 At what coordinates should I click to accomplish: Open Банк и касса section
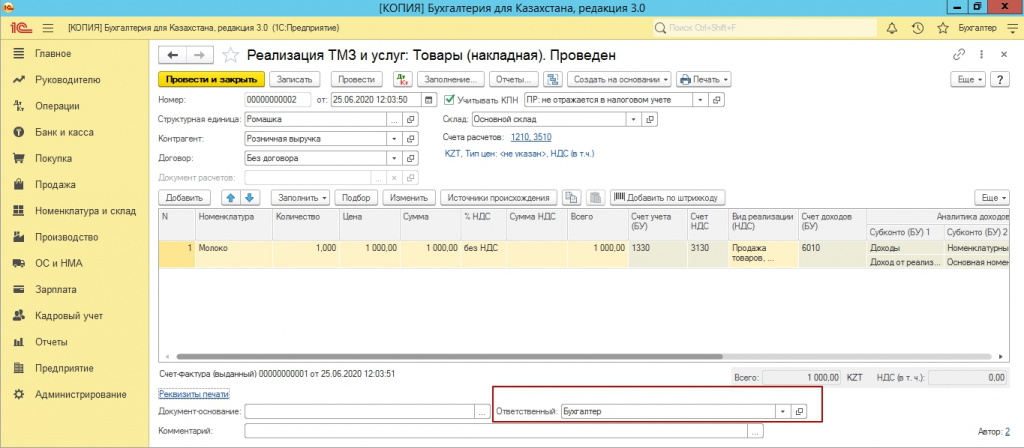(x=64, y=132)
